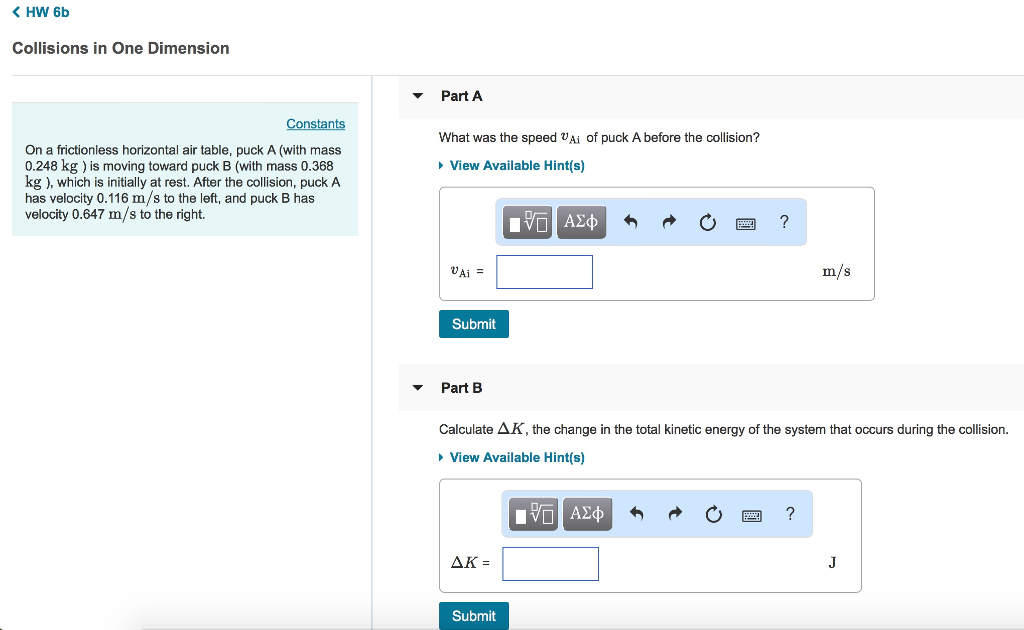This screenshot has width=1024, height=630.
Task: Open the keyboard icon in Part B toolbar
Action: [751, 514]
